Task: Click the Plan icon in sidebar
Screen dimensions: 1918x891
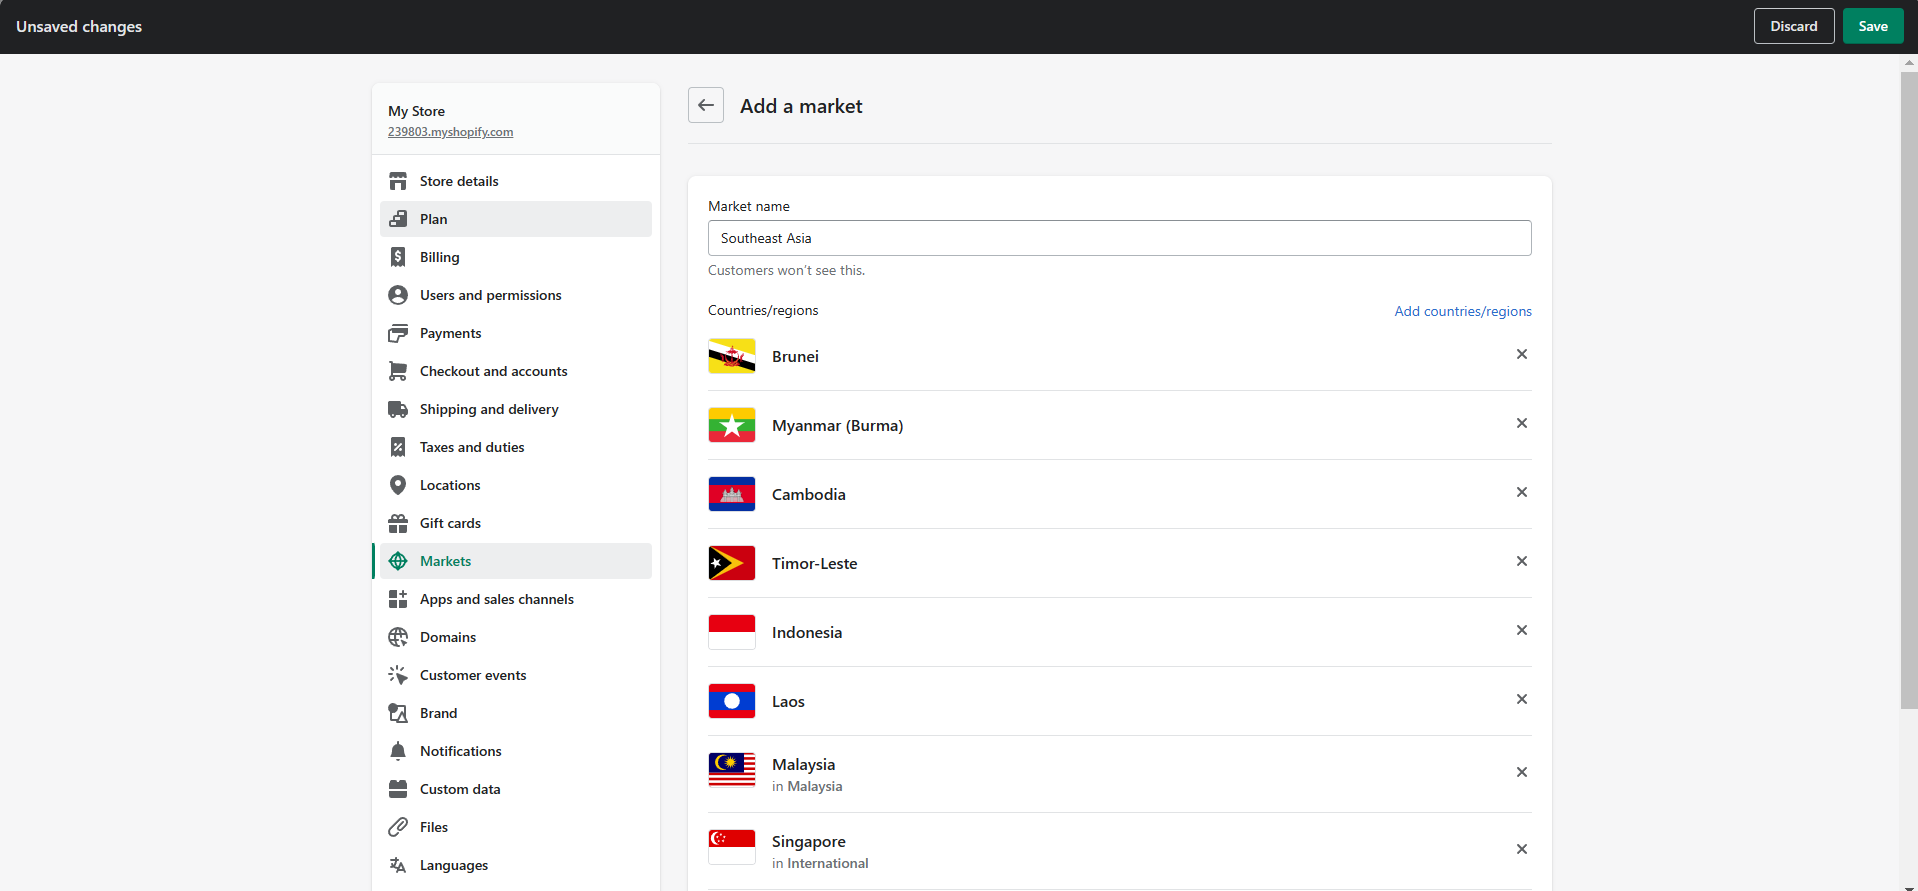Action: [x=398, y=219]
